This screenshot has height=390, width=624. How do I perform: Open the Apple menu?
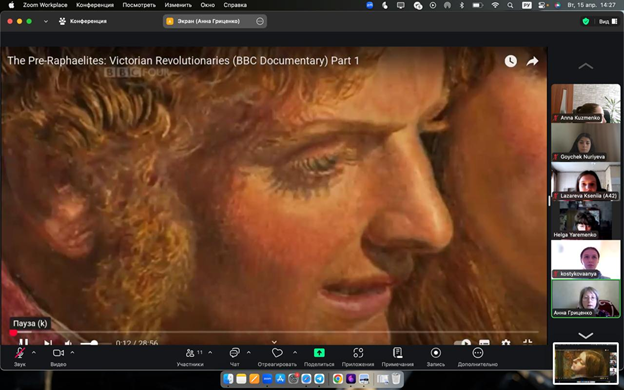pyautogui.click(x=11, y=5)
